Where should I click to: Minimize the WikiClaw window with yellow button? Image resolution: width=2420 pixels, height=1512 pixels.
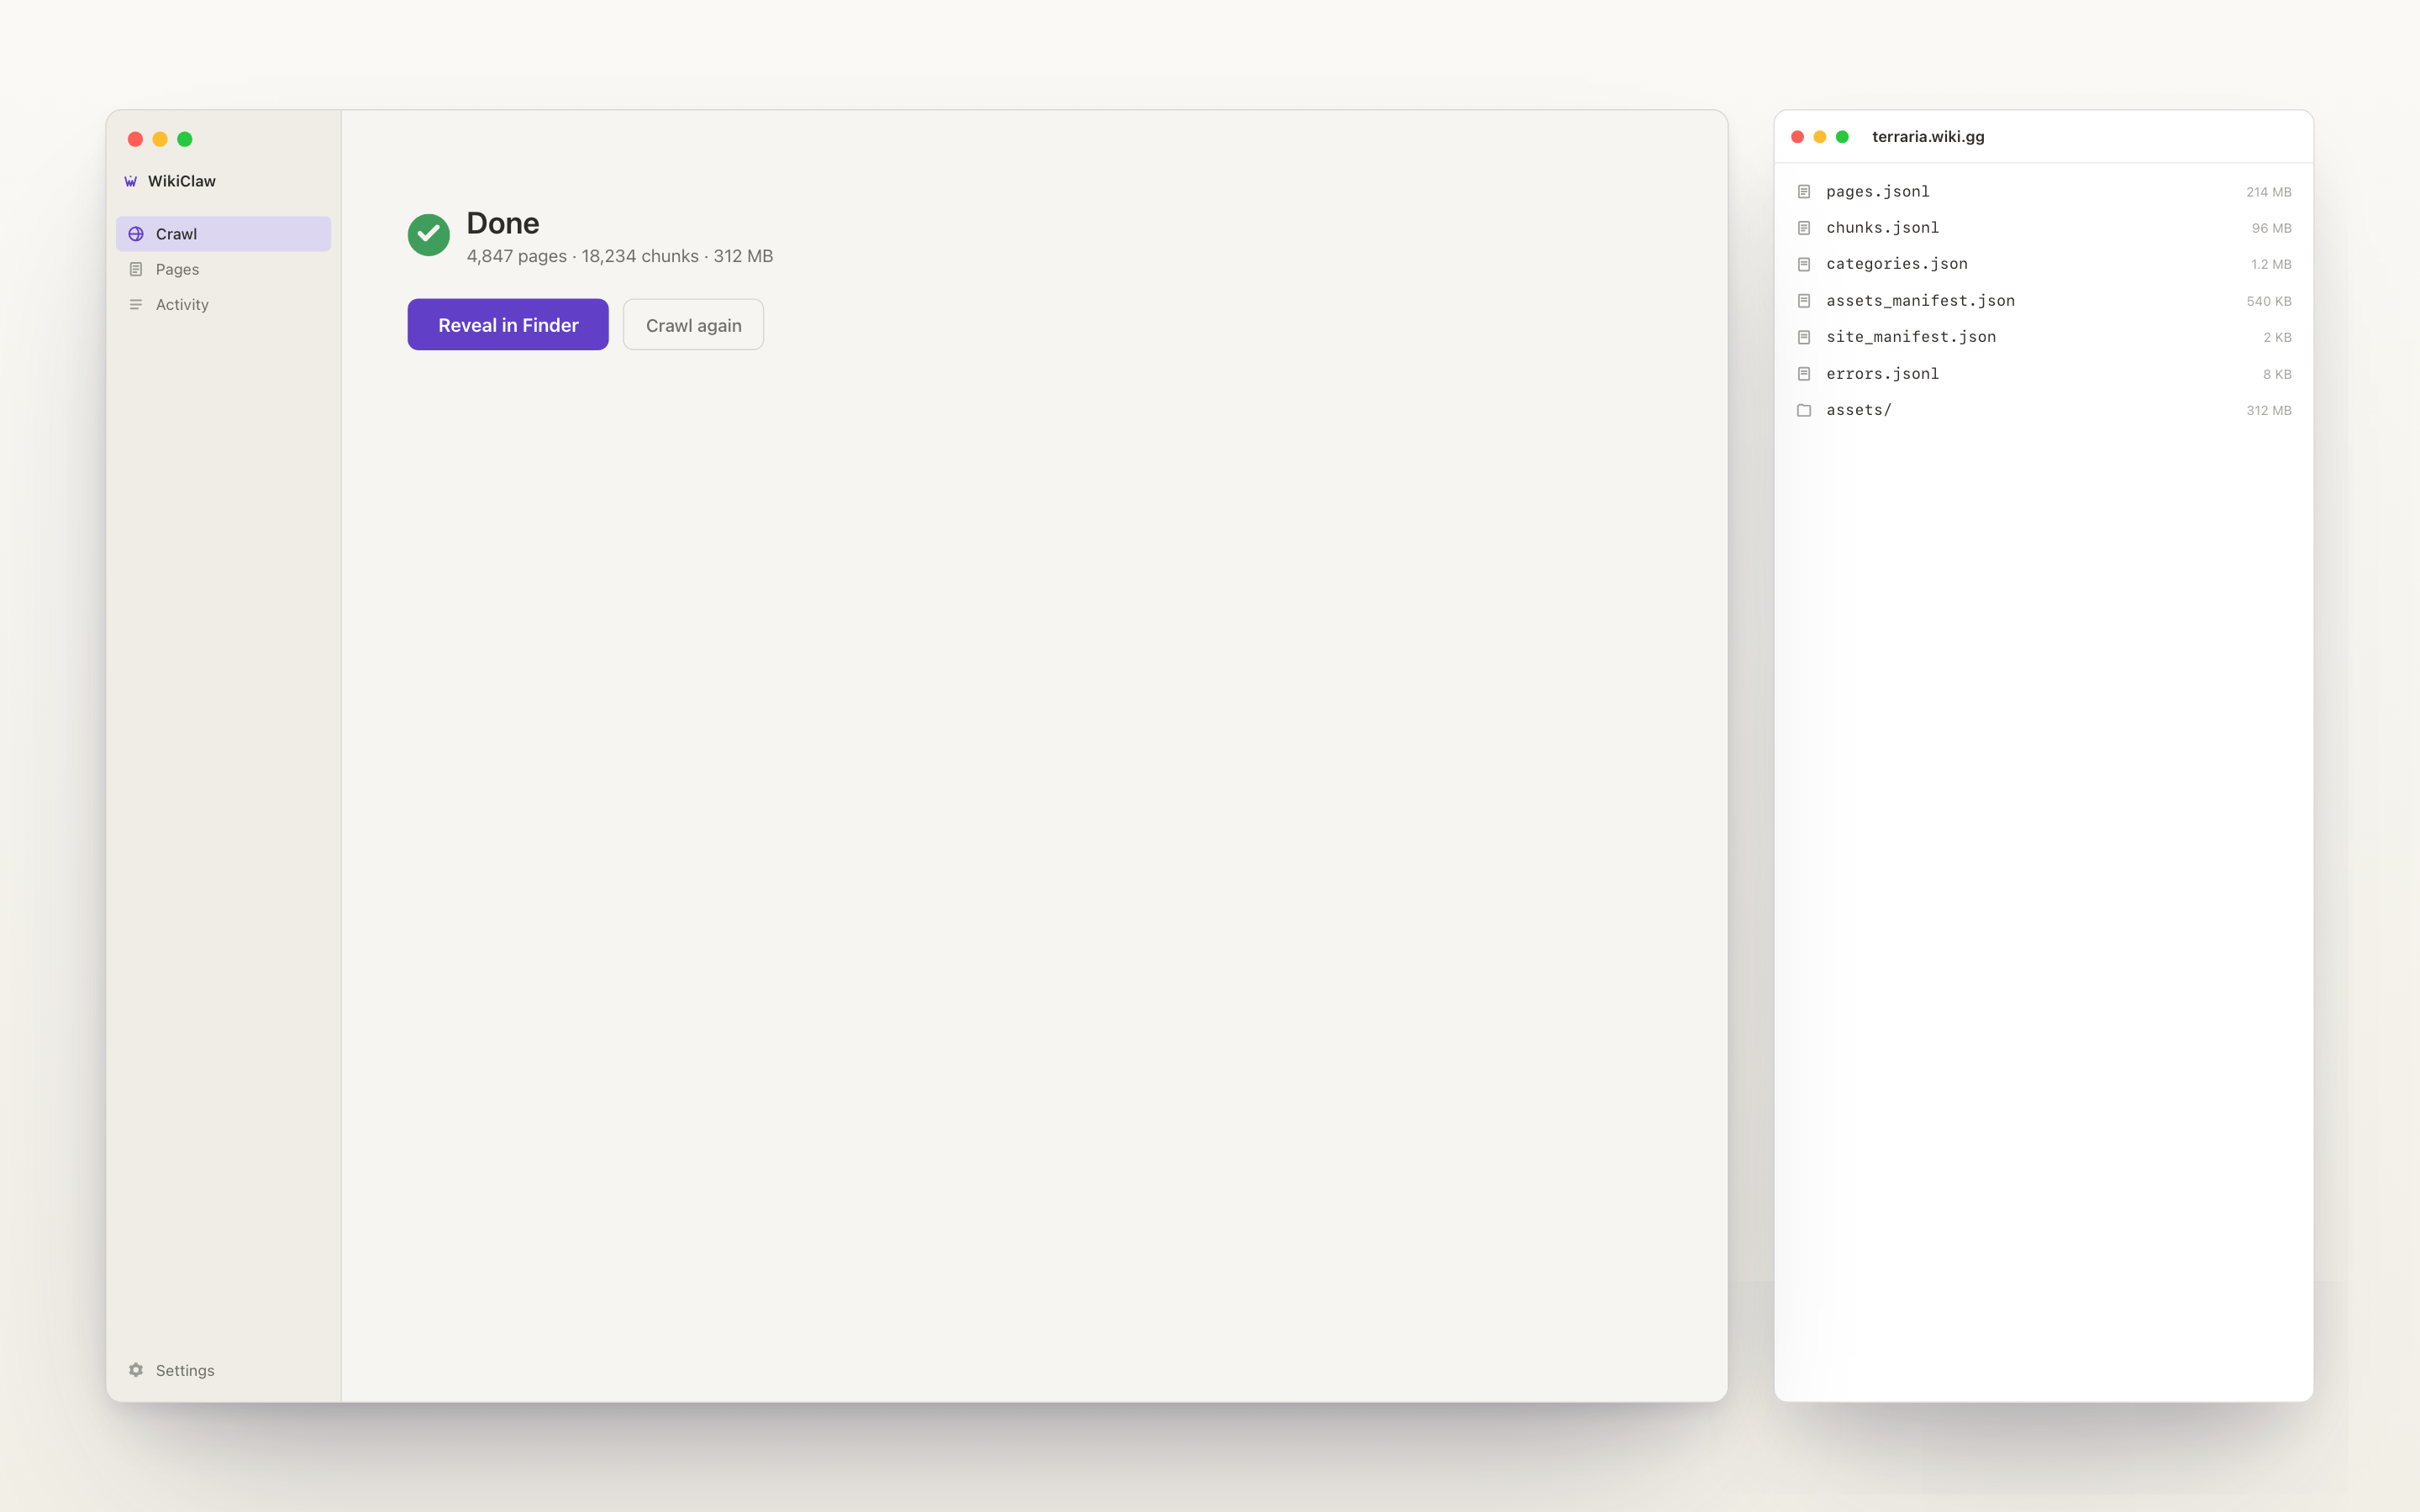click(160, 139)
